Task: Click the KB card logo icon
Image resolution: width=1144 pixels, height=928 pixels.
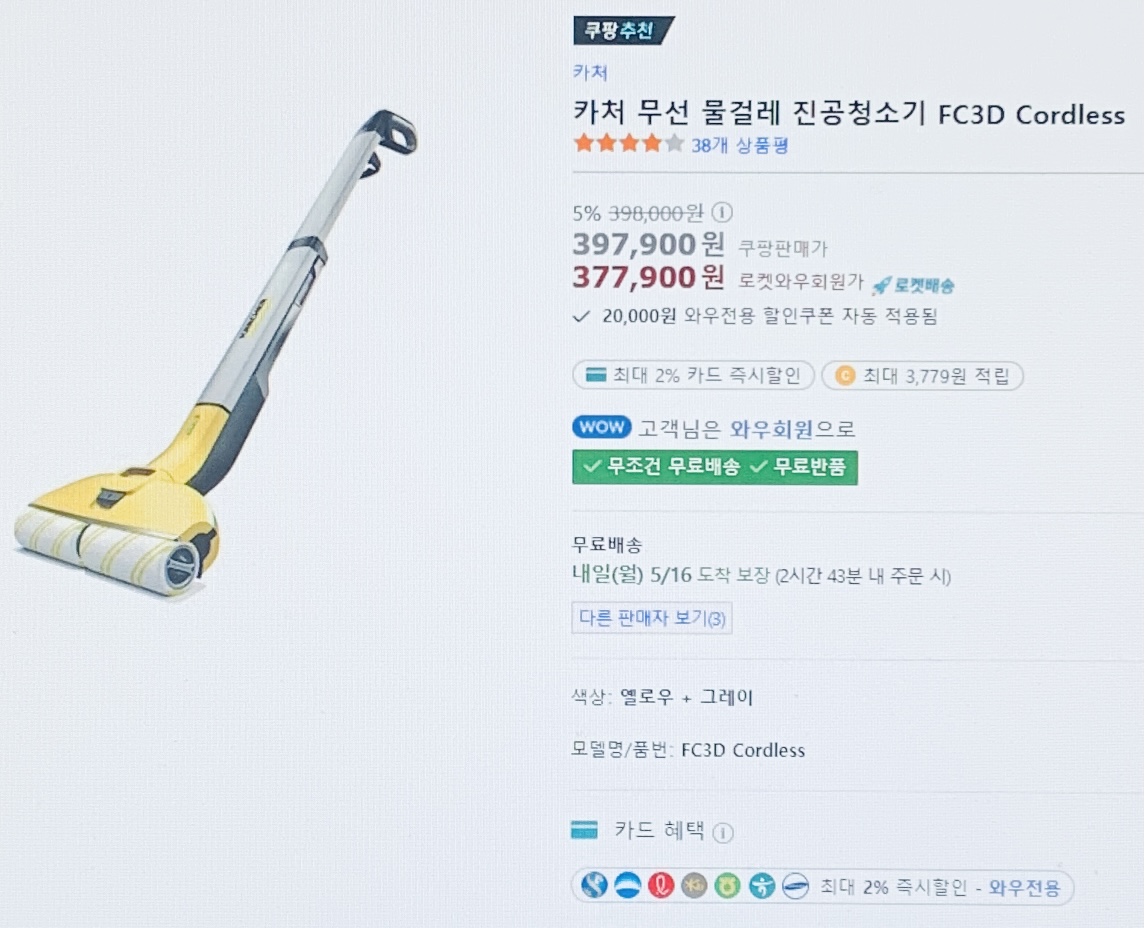Action: [x=694, y=886]
